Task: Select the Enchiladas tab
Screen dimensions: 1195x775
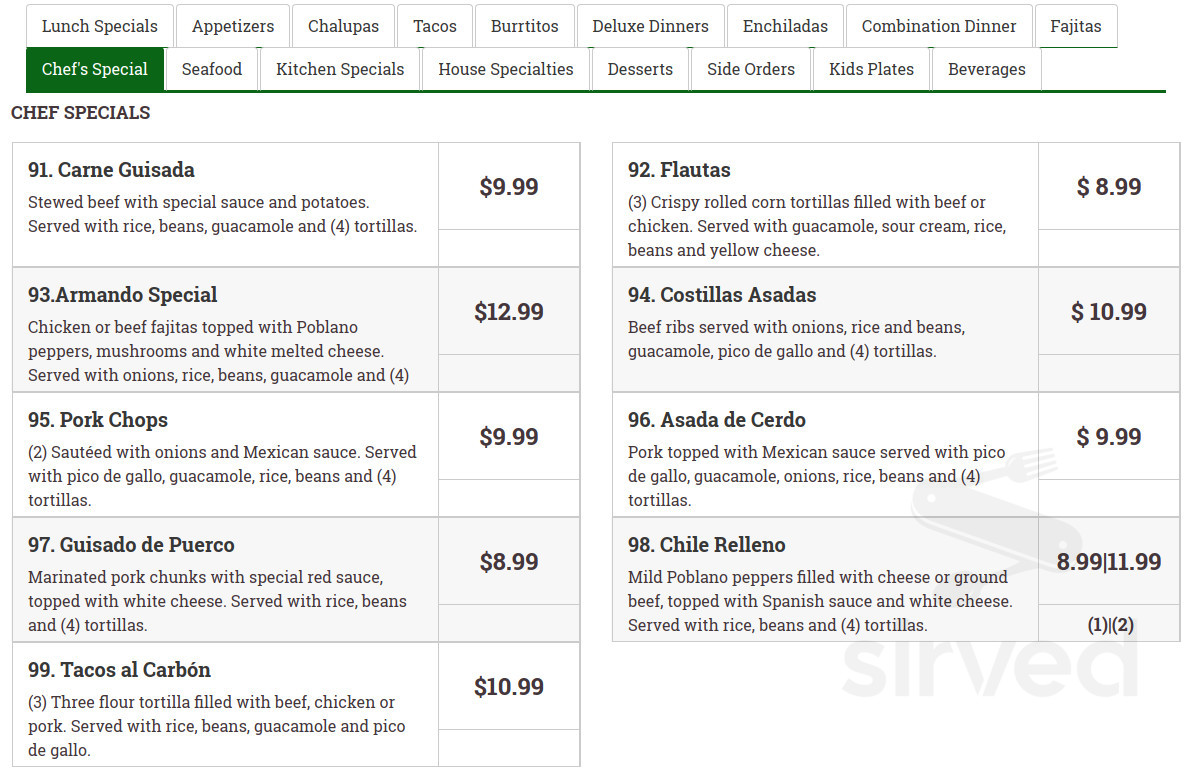Action: pyautogui.click(x=785, y=26)
